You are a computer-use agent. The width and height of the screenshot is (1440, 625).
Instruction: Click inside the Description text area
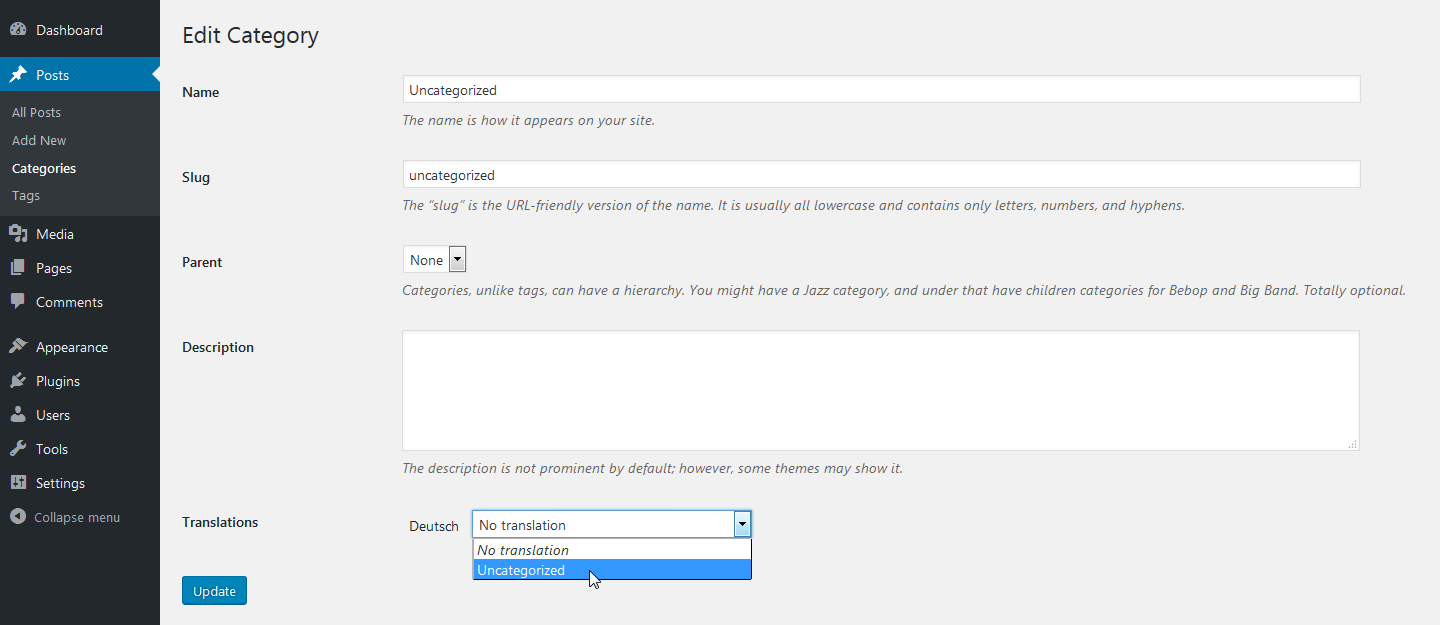point(880,390)
